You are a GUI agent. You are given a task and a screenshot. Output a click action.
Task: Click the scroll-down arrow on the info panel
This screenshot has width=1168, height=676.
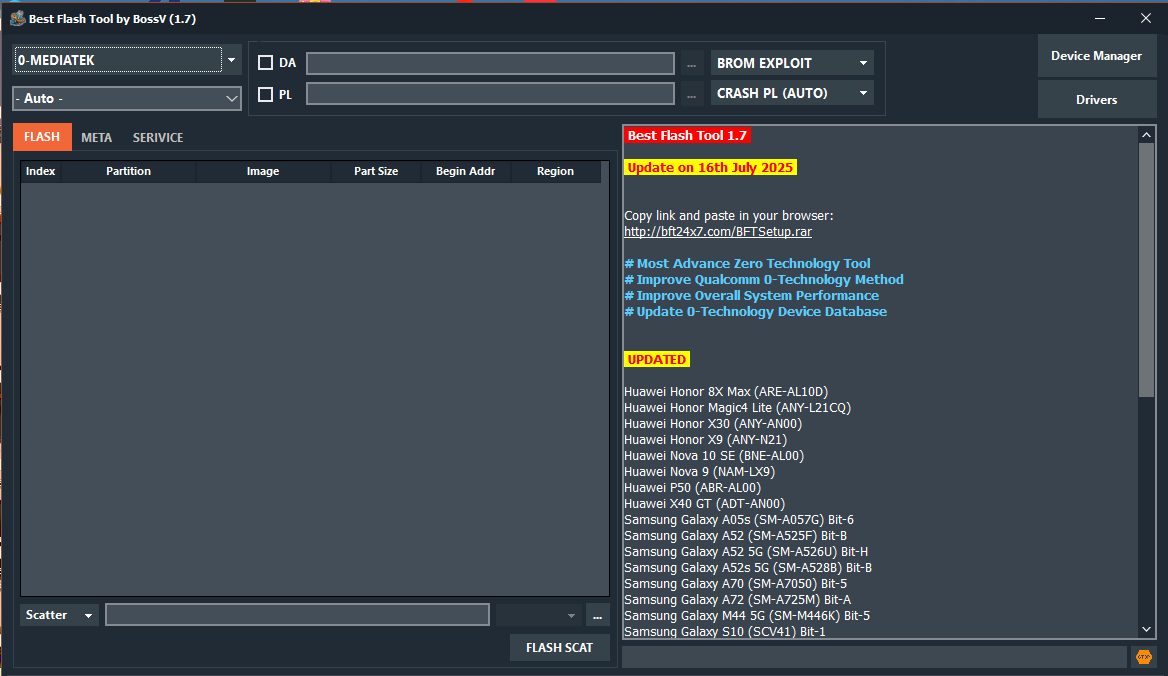(1146, 630)
